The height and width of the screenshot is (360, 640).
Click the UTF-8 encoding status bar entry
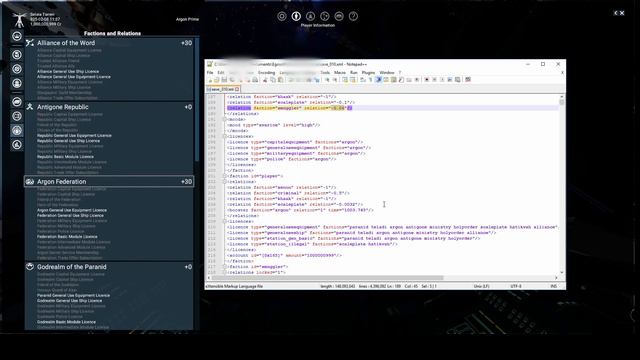[516, 287]
